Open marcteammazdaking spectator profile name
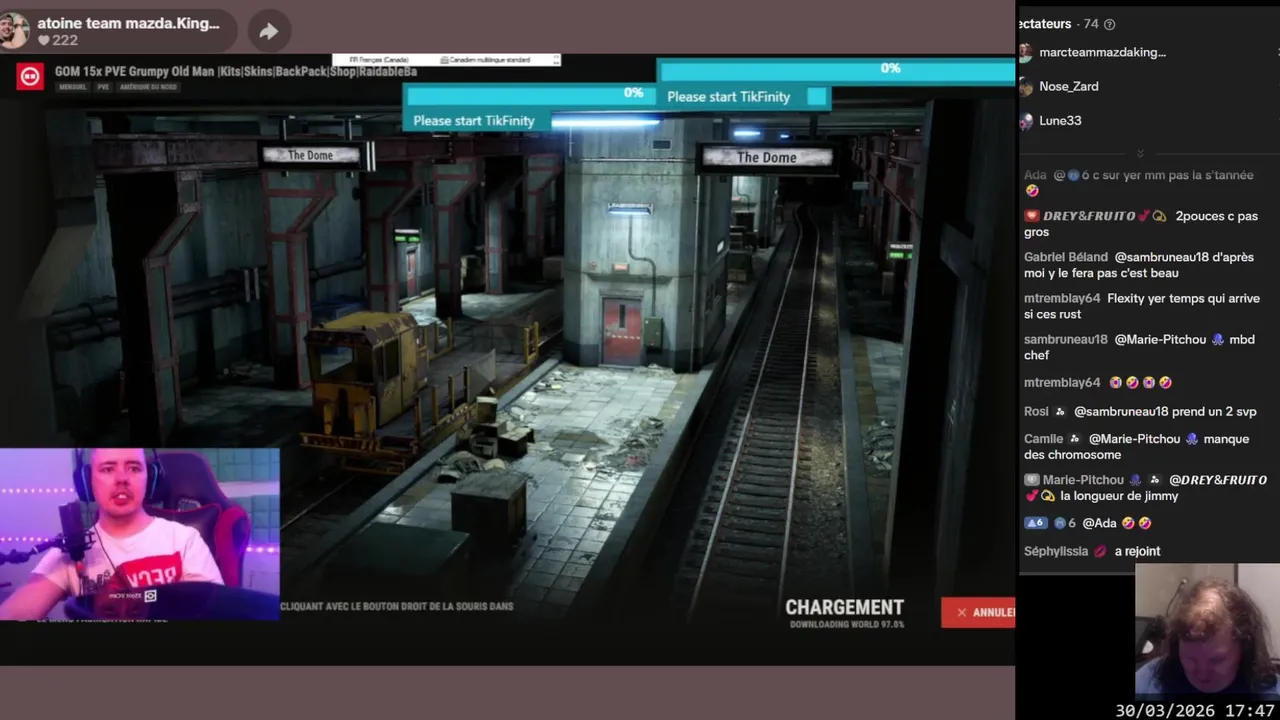This screenshot has width=1280, height=720. tap(1102, 52)
